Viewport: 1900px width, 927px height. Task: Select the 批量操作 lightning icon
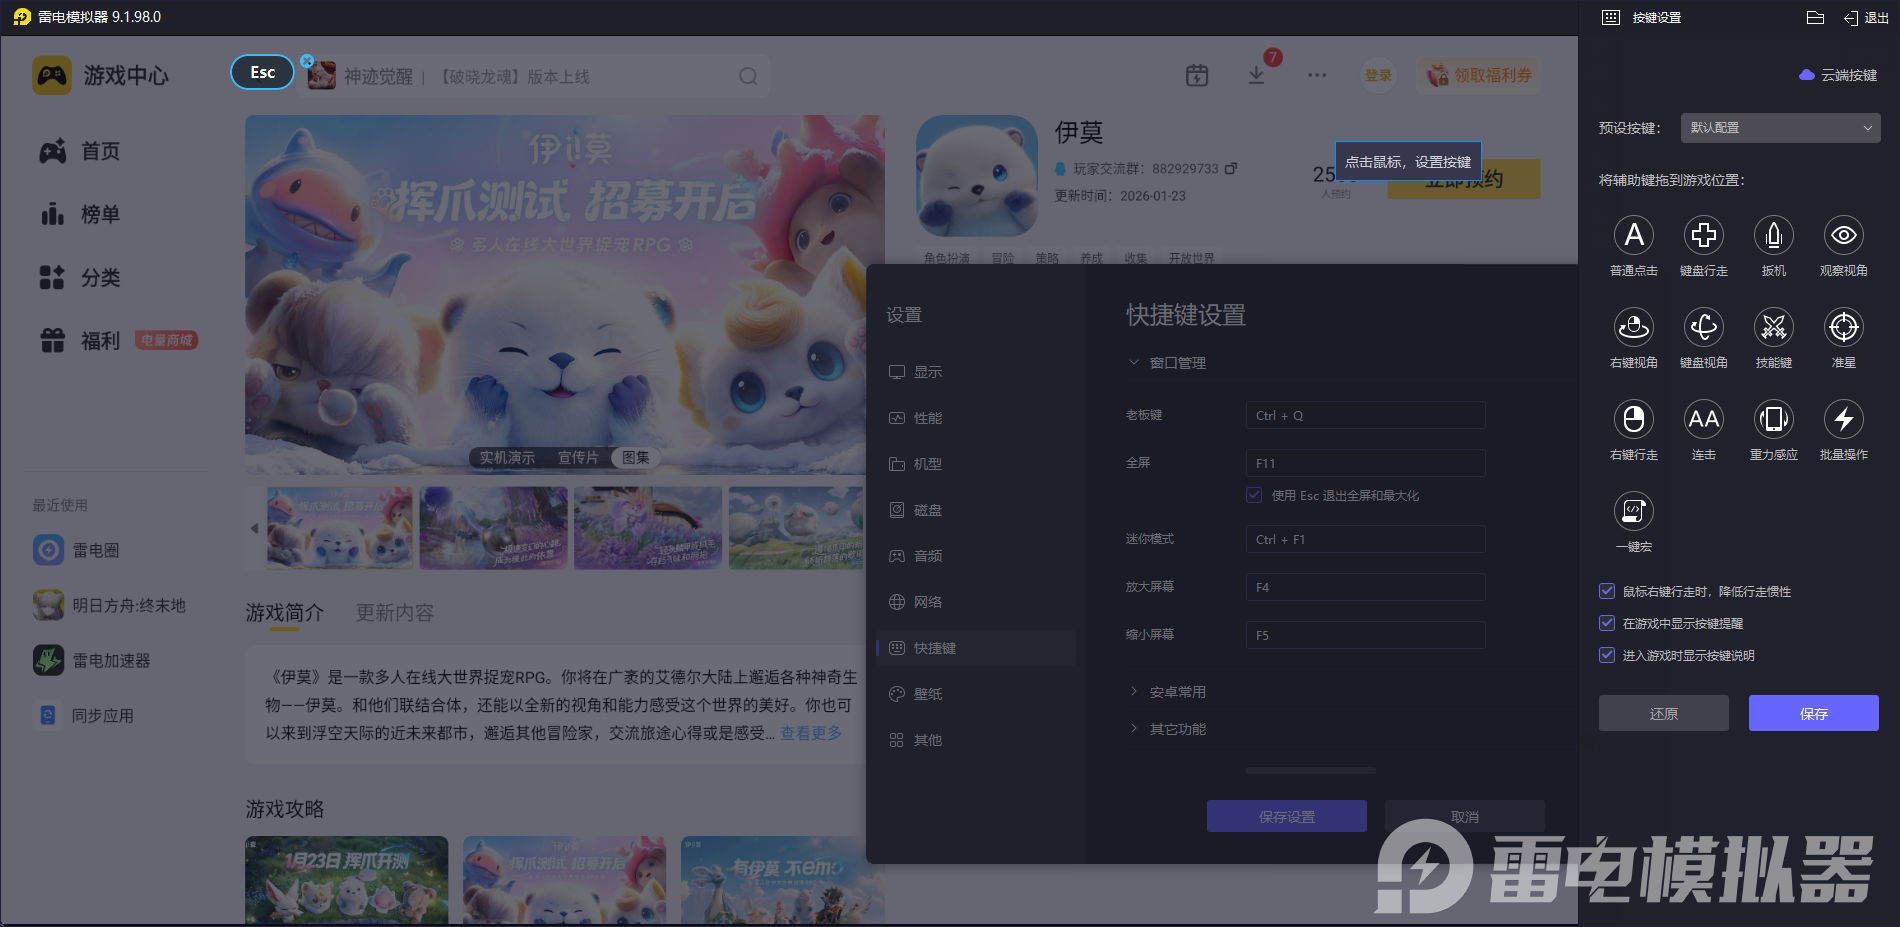tap(1844, 419)
